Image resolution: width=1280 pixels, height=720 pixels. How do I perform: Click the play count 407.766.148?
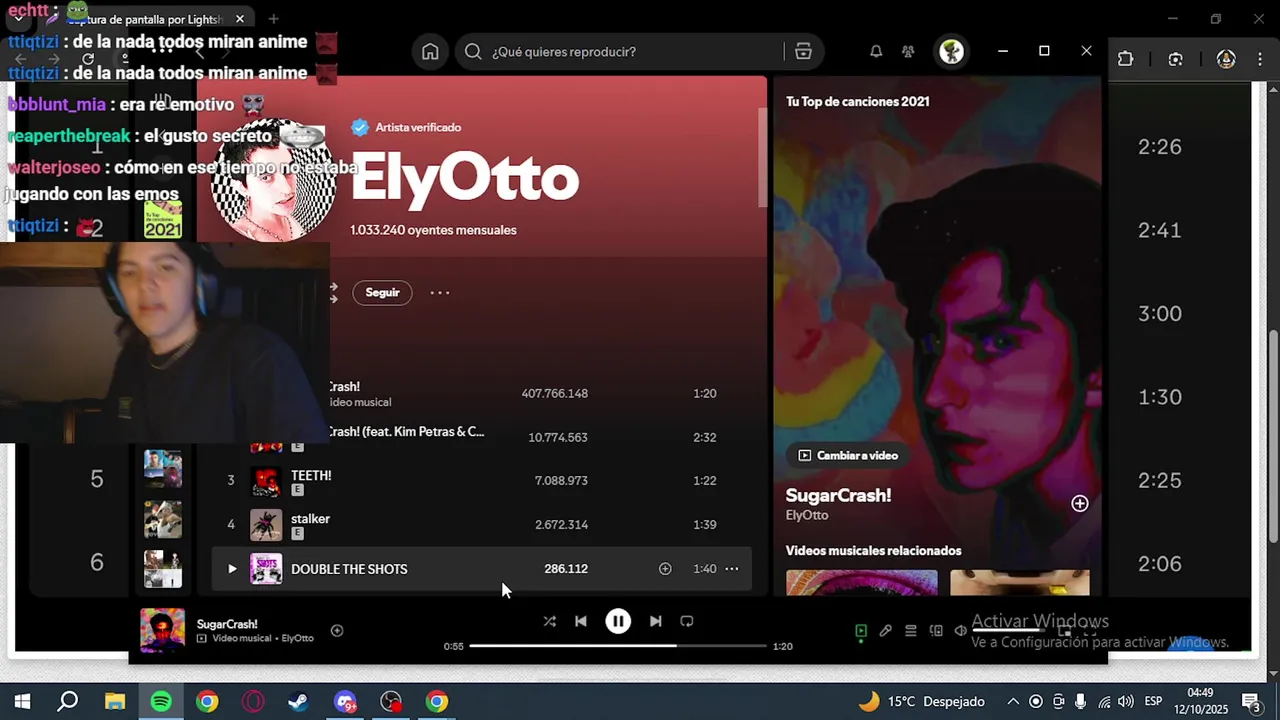pyautogui.click(x=554, y=393)
